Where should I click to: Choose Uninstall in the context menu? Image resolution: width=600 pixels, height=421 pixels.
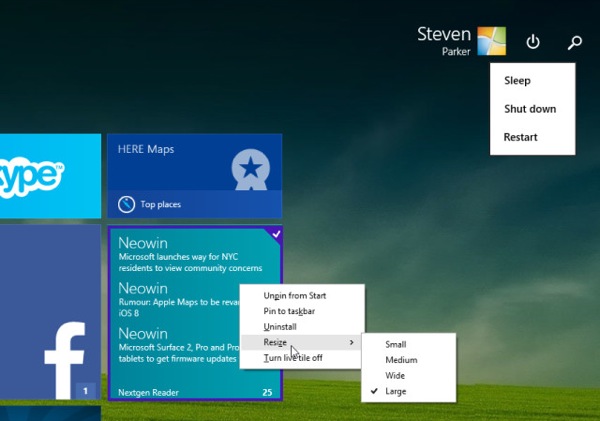302,327
